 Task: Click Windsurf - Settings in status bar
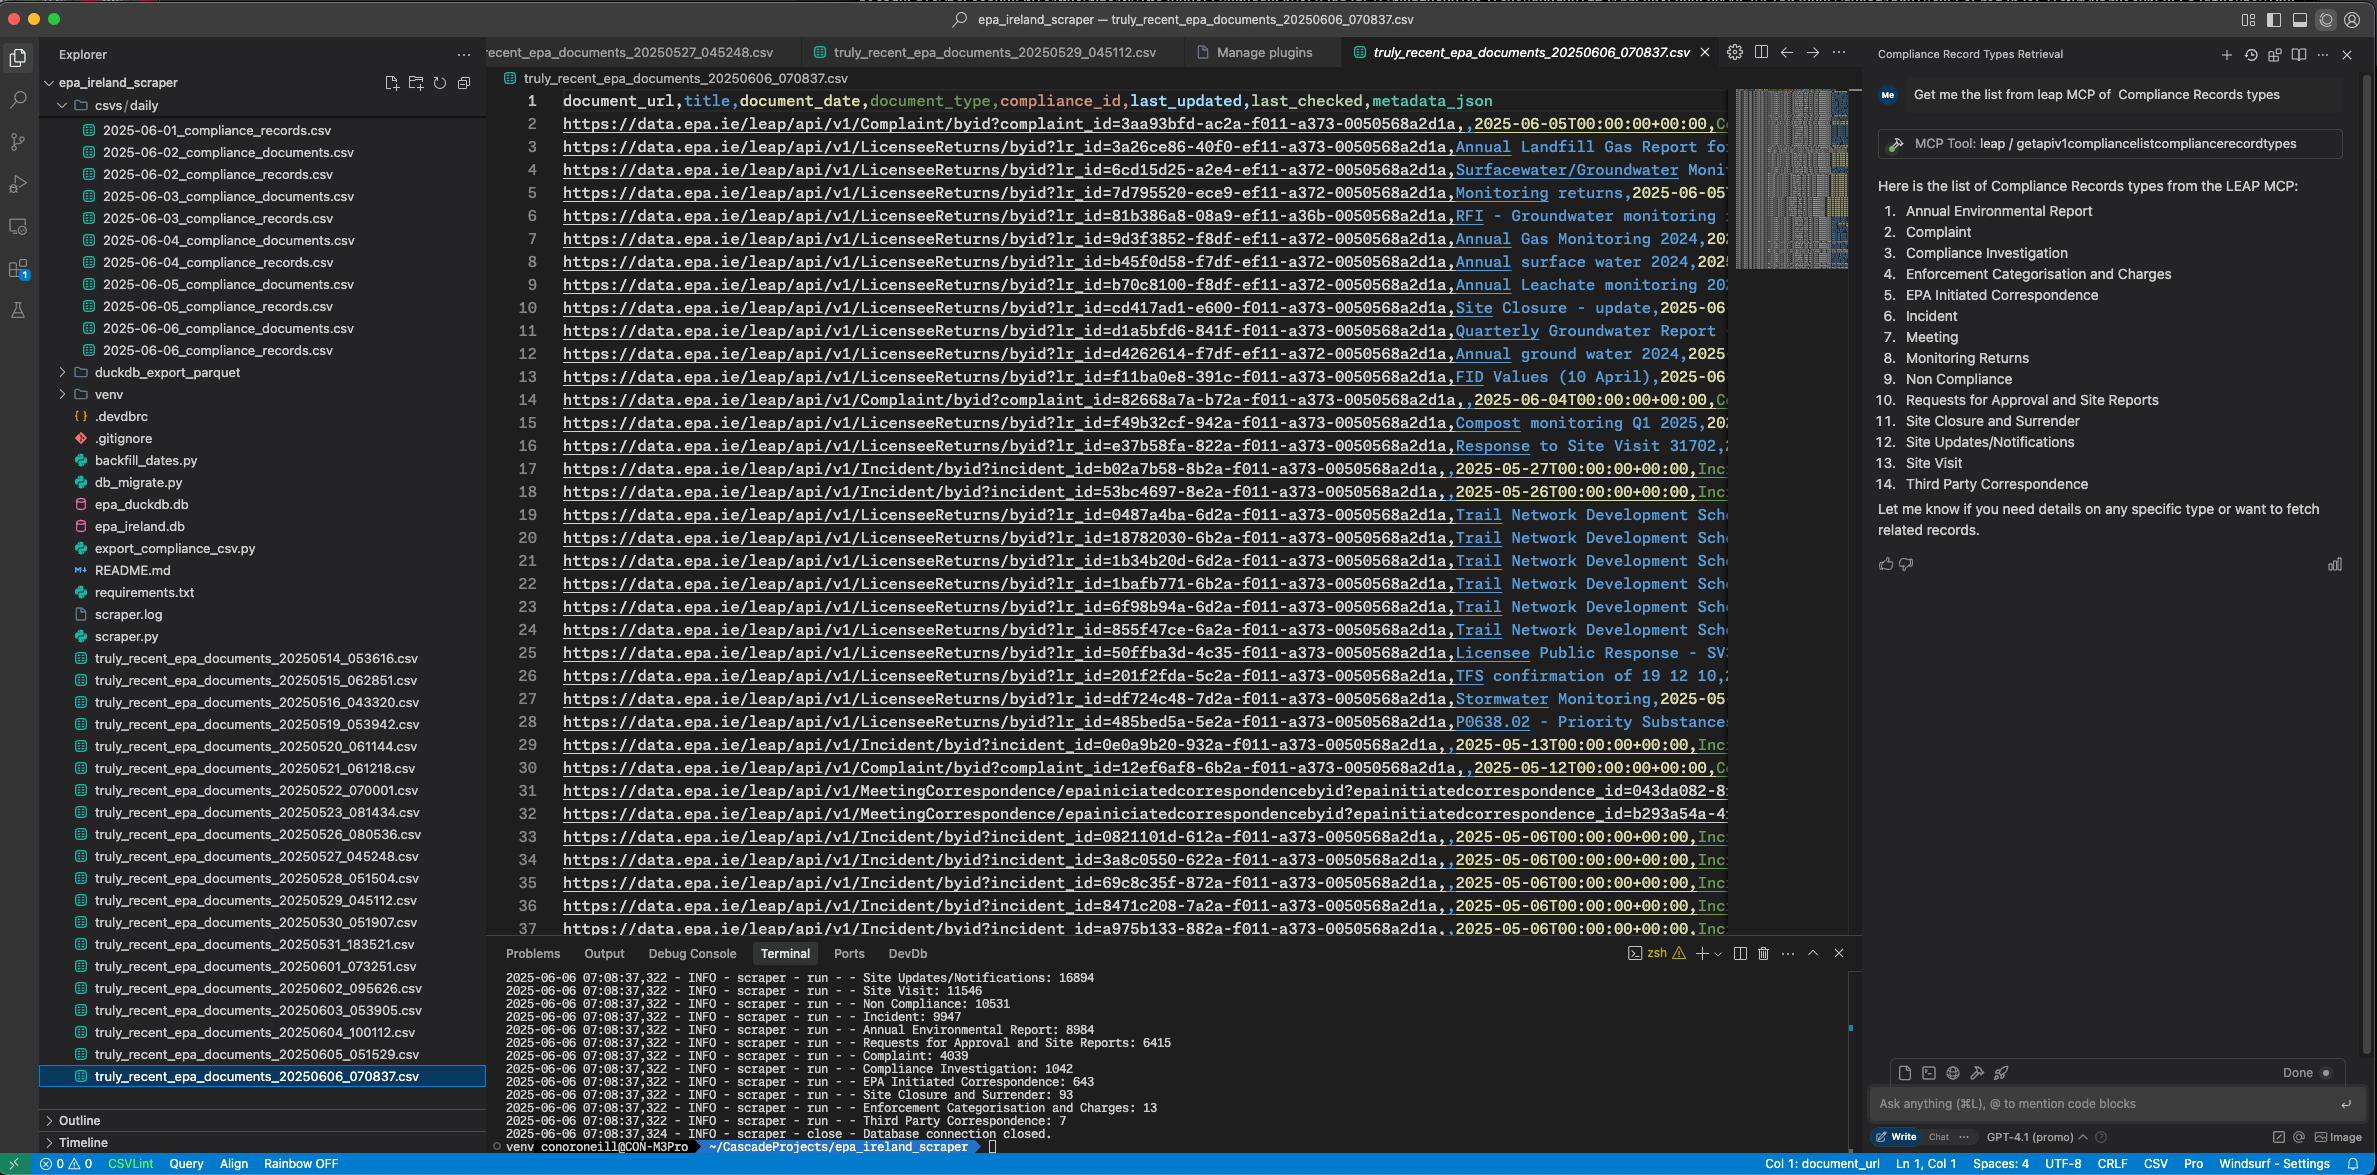point(2274,1164)
